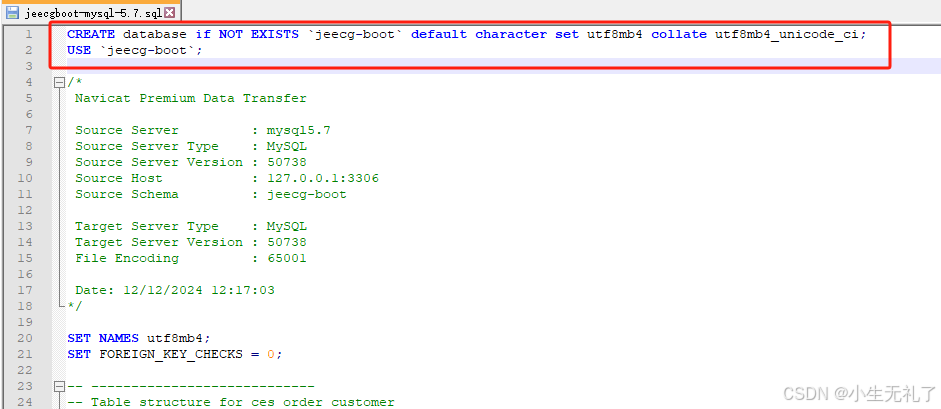Image resolution: width=941 pixels, height=409 pixels.
Task: Click 'jeecg-boot' Source Schema value
Action: 307,194
